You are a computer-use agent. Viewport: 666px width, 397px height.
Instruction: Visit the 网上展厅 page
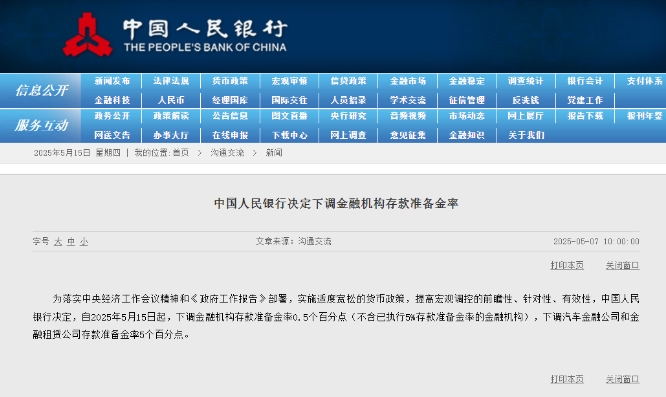tap(526, 116)
